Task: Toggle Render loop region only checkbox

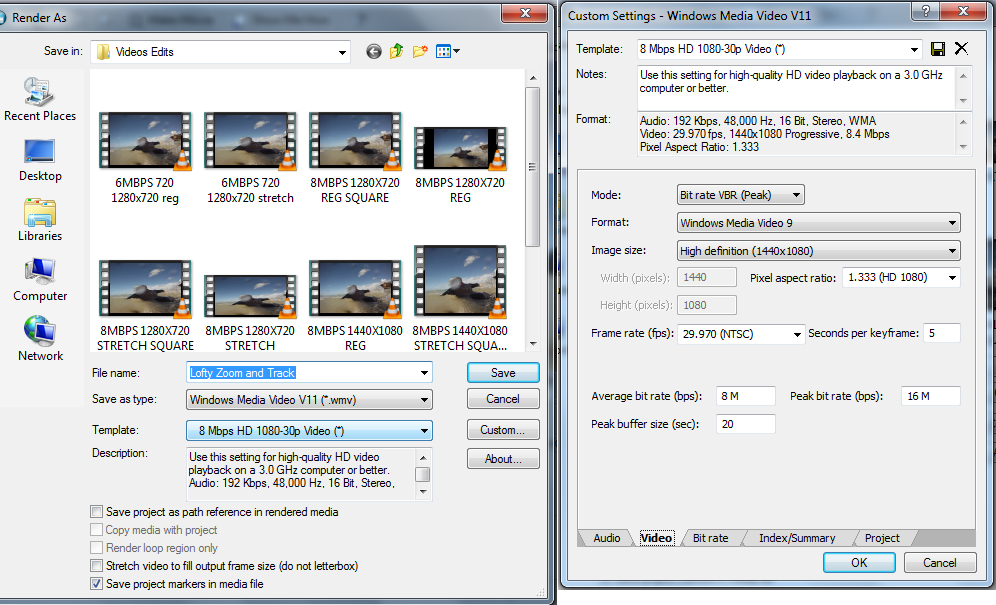Action: [97, 547]
